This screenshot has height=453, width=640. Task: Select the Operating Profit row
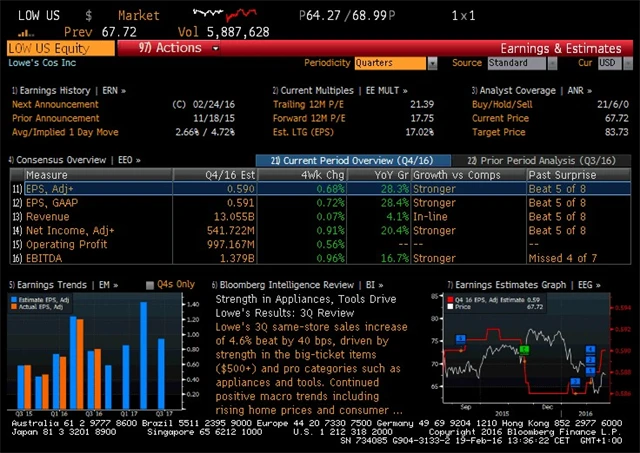pyautogui.click(x=320, y=244)
